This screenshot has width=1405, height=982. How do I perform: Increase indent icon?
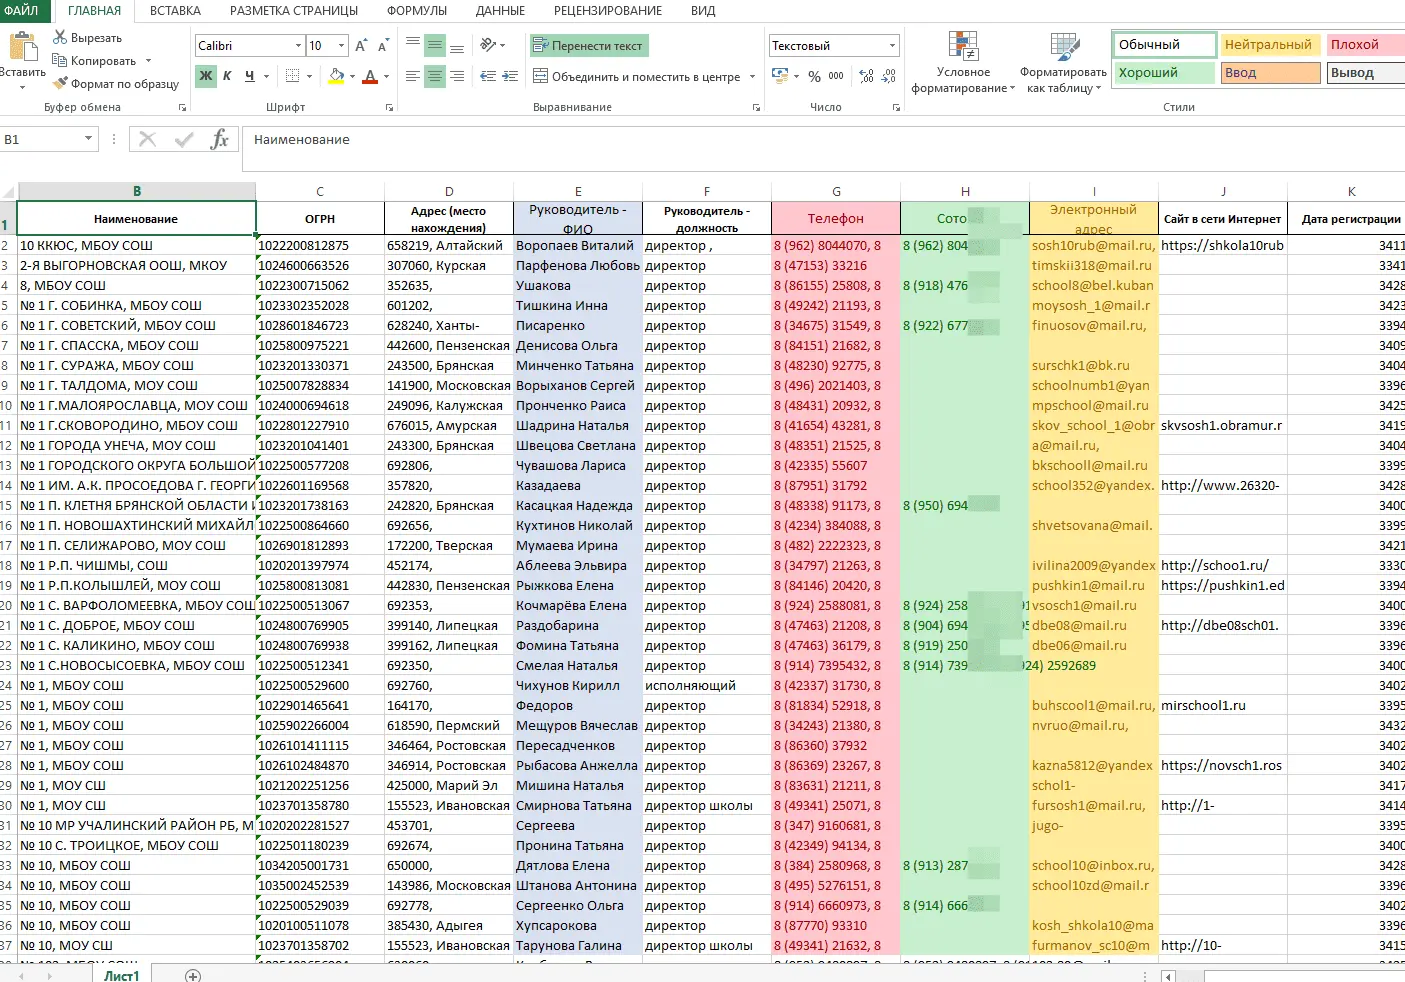coord(510,76)
